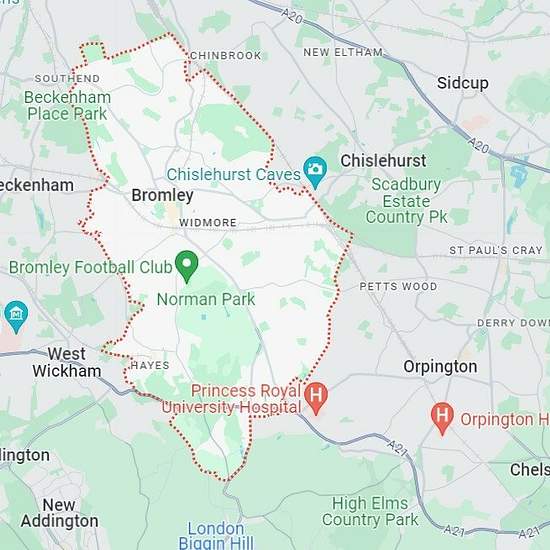550x550 pixels.
Task: Click the London Biggin Hill label
Action: (216, 536)
